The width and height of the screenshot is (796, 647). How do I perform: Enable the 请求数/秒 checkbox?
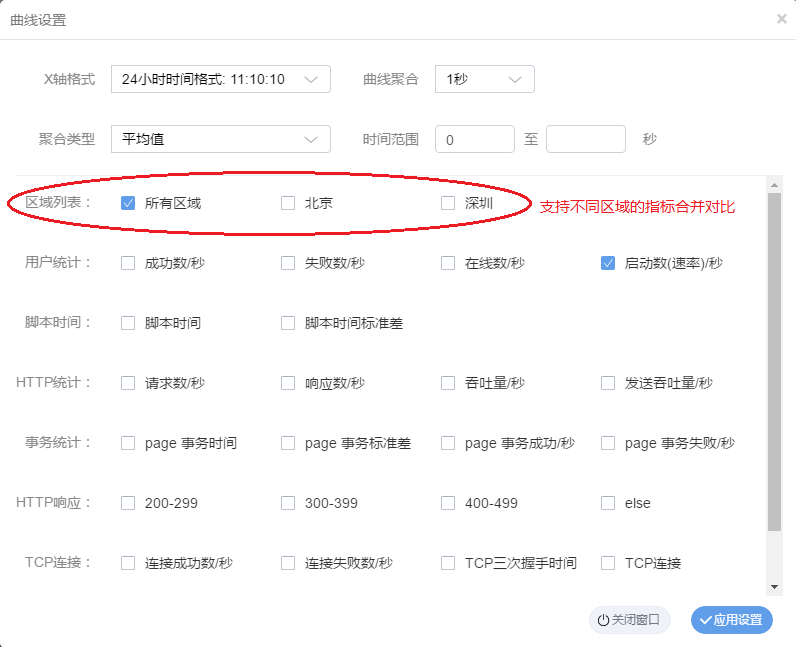(x=128, y=383)
